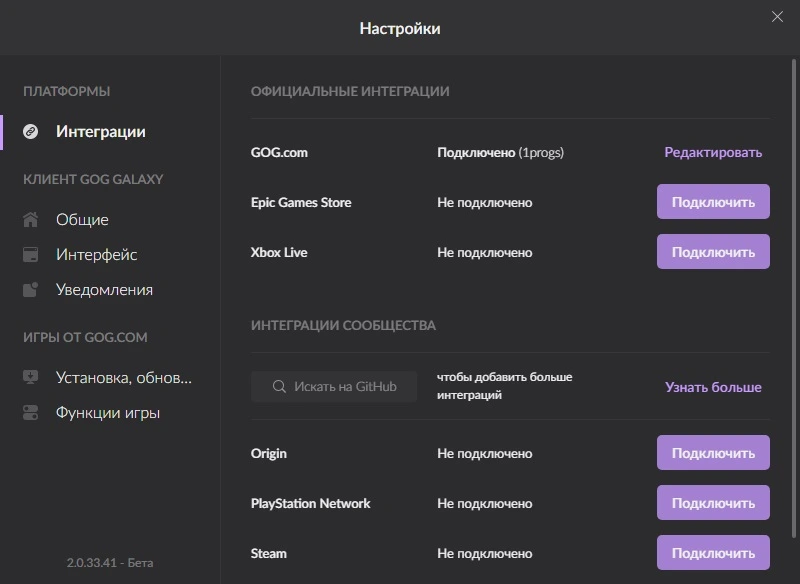This screenshot has width=800, height=584.
Task: Click the Уведомления notification icon
Action: (31, 289)
